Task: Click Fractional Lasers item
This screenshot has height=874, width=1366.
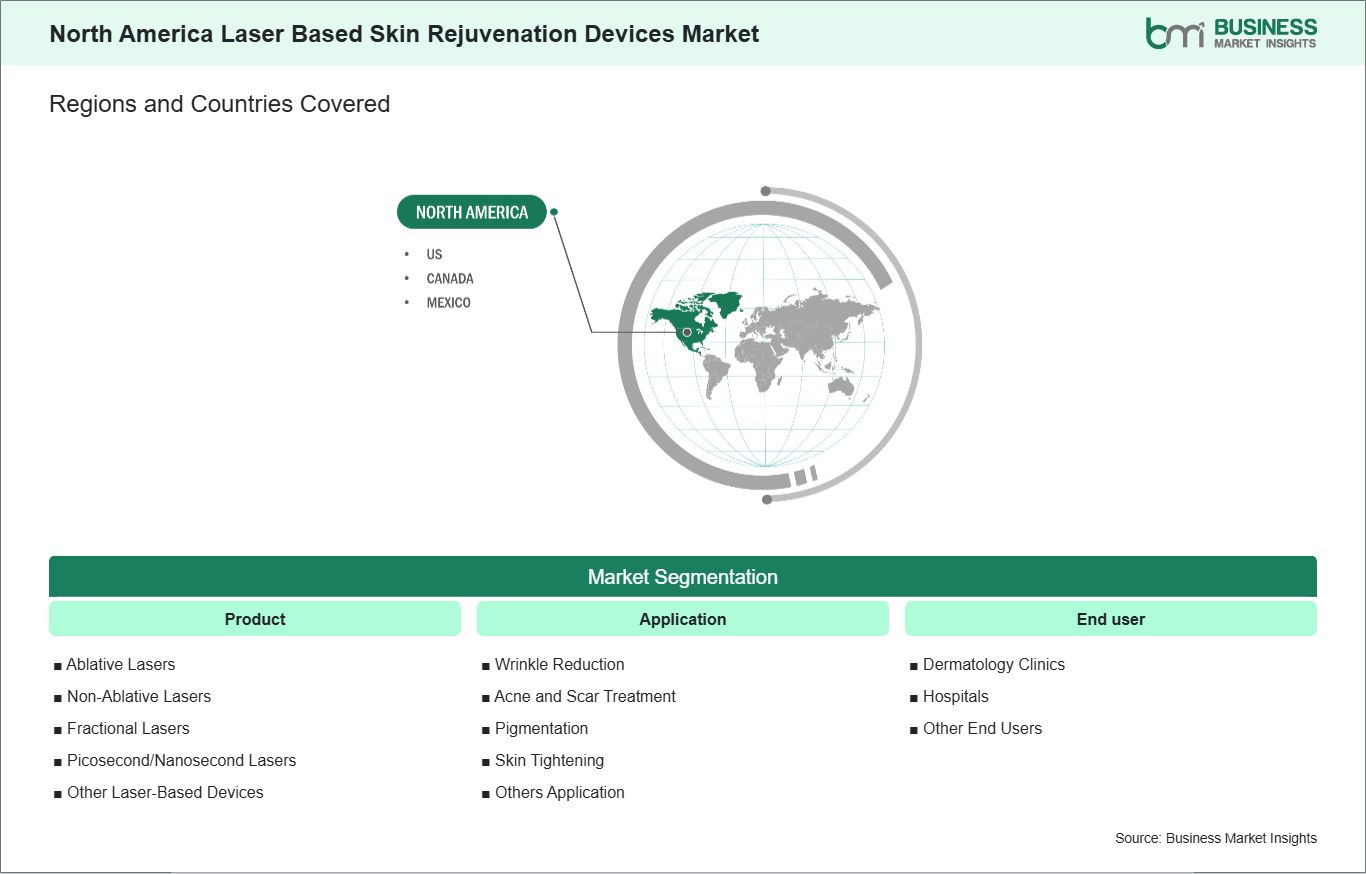Action: point(121,728)
